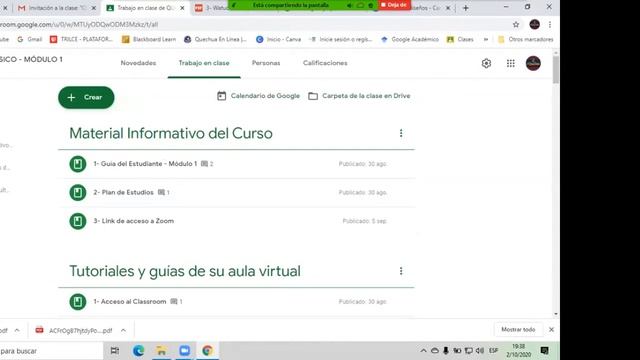Image resolution: width=640 pixels, height=360 pixels.
Task: Open the Inicio - Canva bookmark
Action: [278, 39]
